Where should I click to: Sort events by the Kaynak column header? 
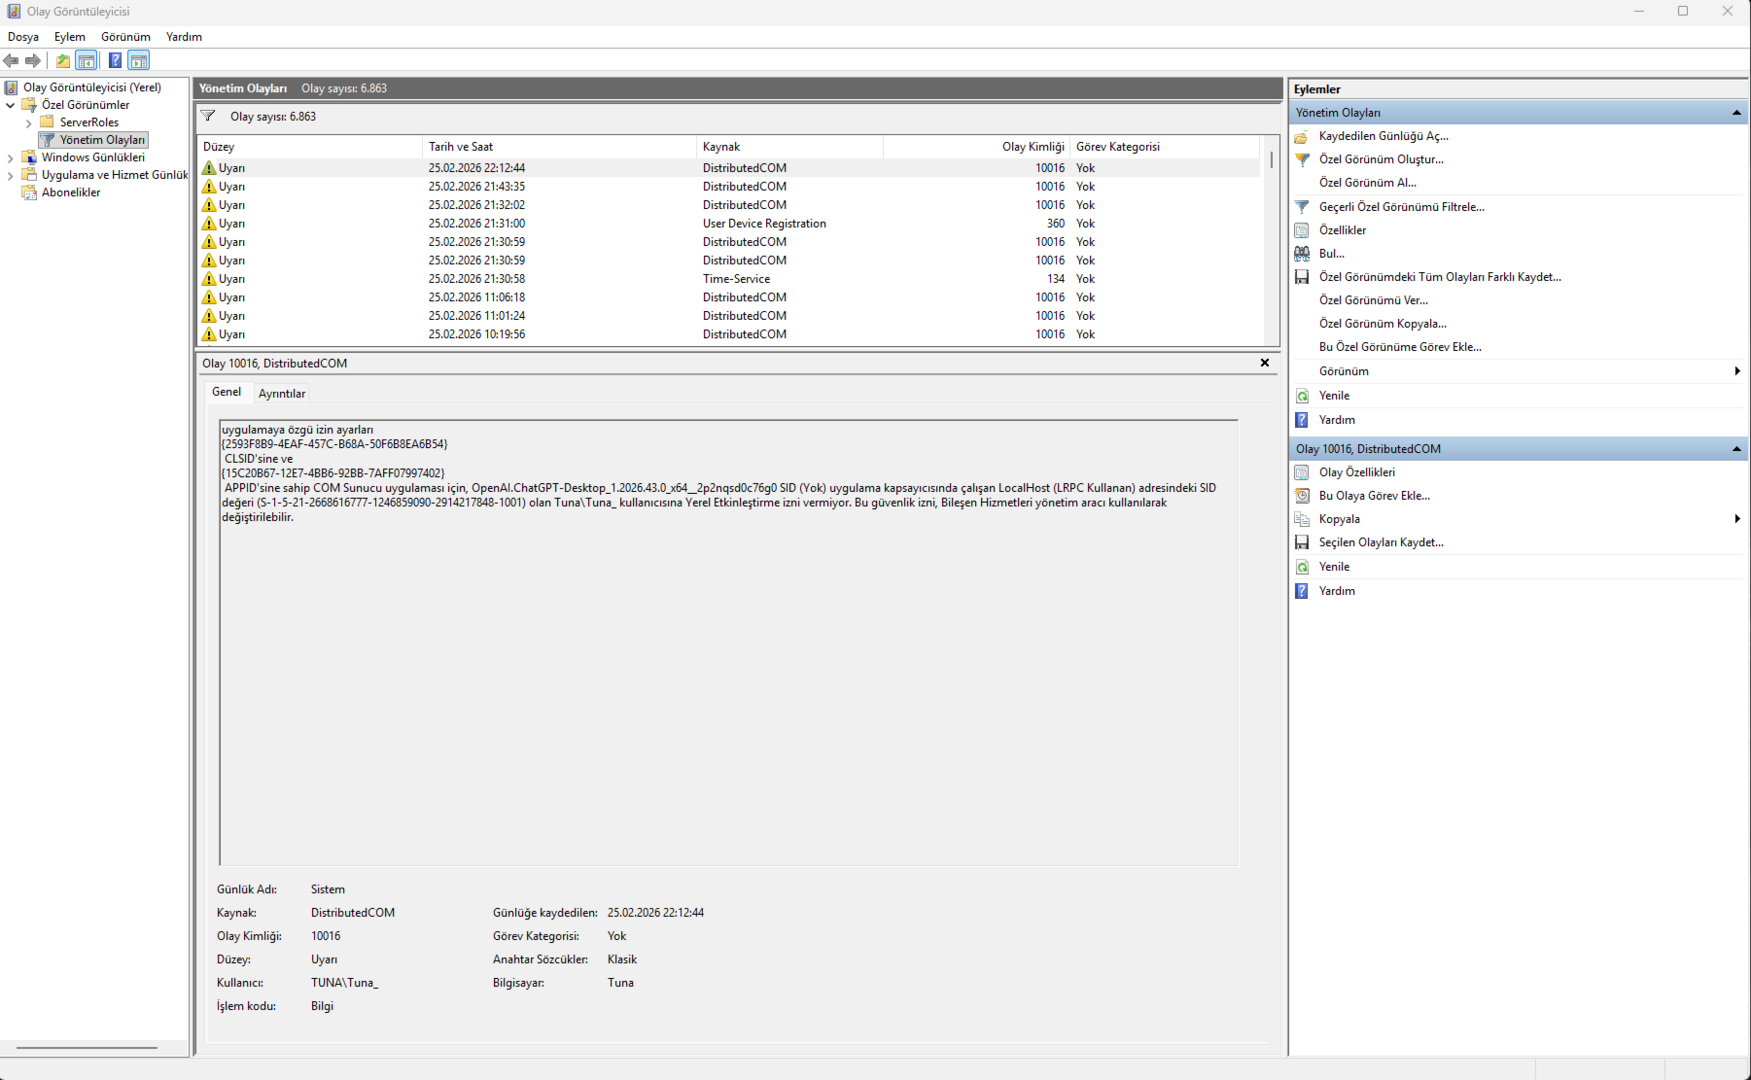coord(790,147)
